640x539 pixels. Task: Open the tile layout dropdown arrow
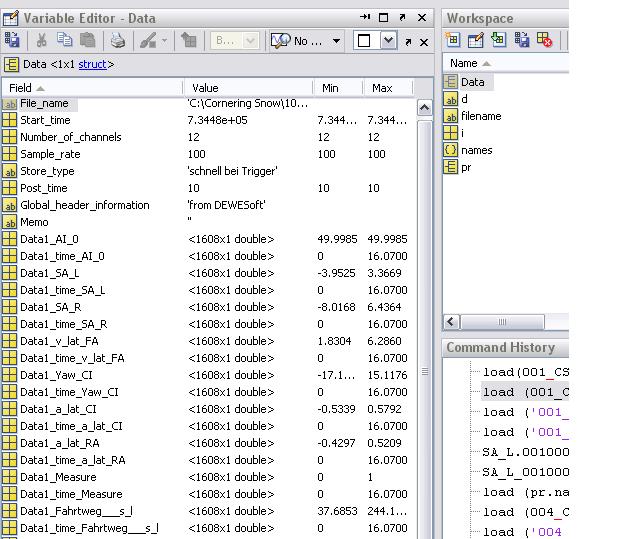388,41
